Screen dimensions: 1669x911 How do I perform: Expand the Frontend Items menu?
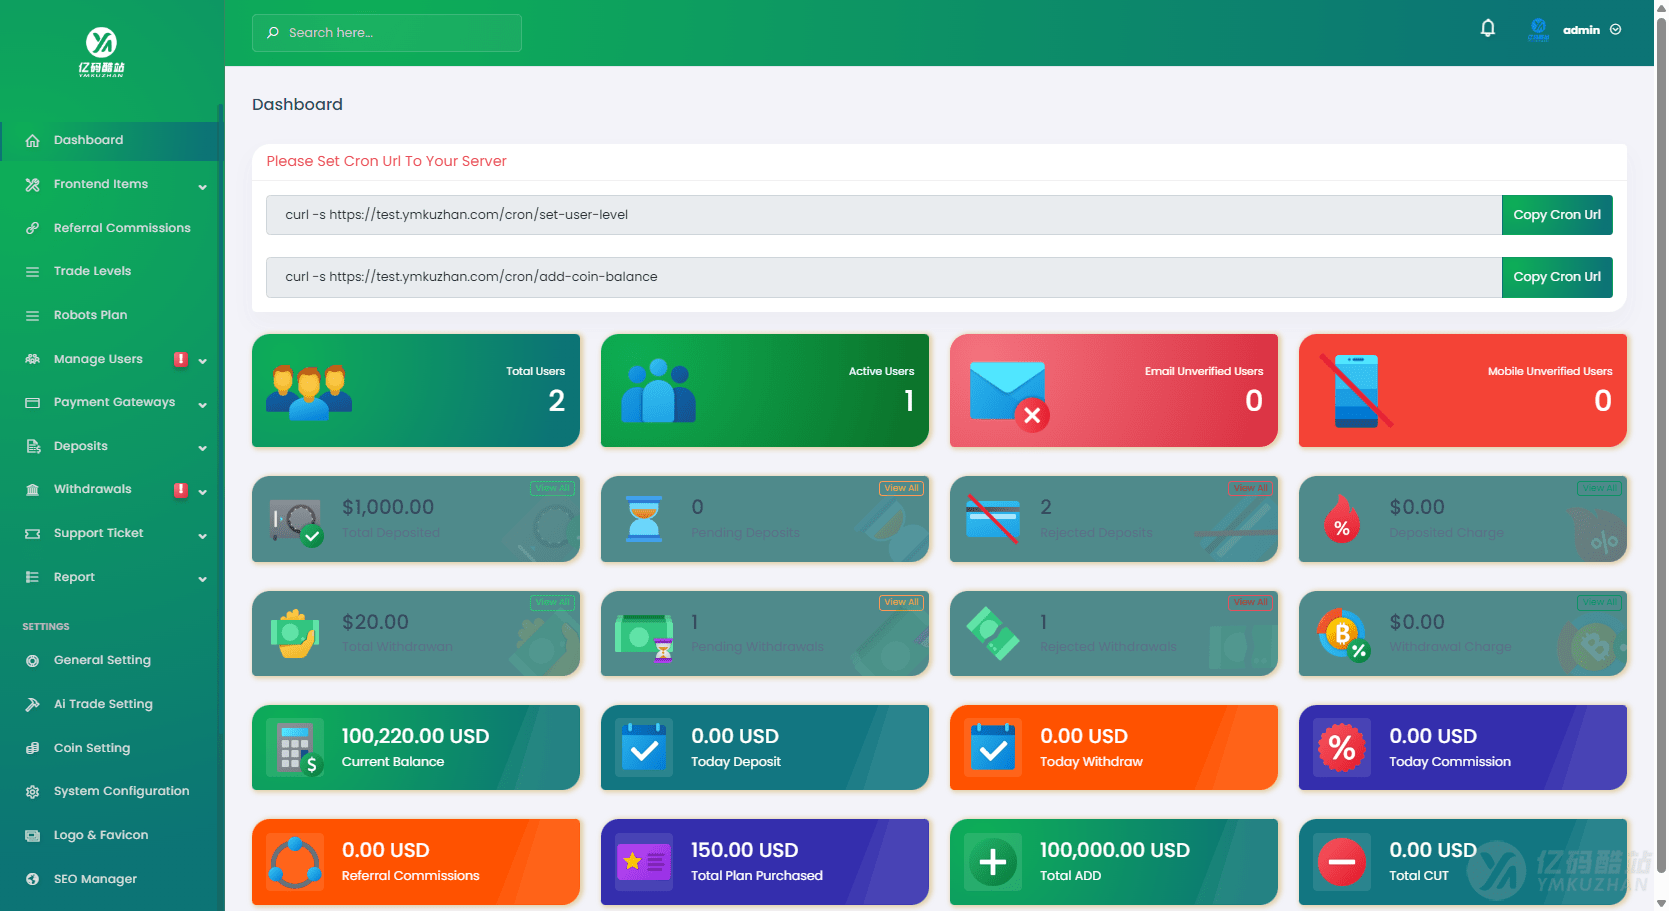(101, 184)
